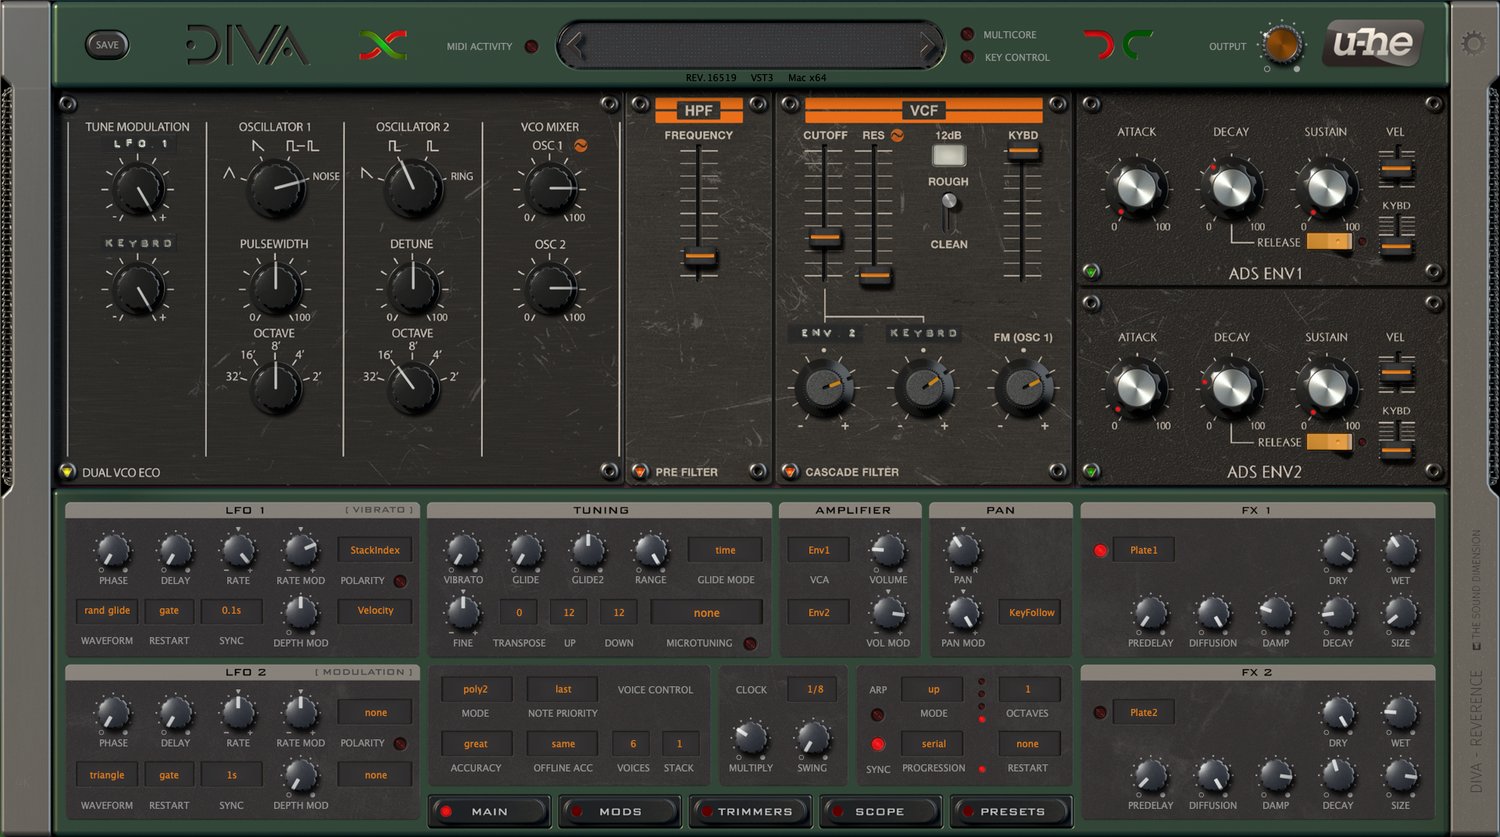Click the DUAL VCO ECO module selector triangle
This screenshot has height=837, width=1500.
pyautogui.click(x=67, y=472)
